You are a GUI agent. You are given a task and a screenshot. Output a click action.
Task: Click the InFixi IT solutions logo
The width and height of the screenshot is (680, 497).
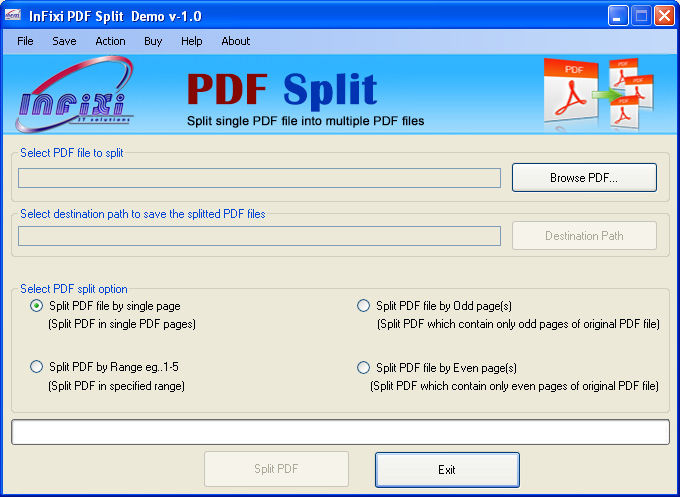(x=75, y=94)
